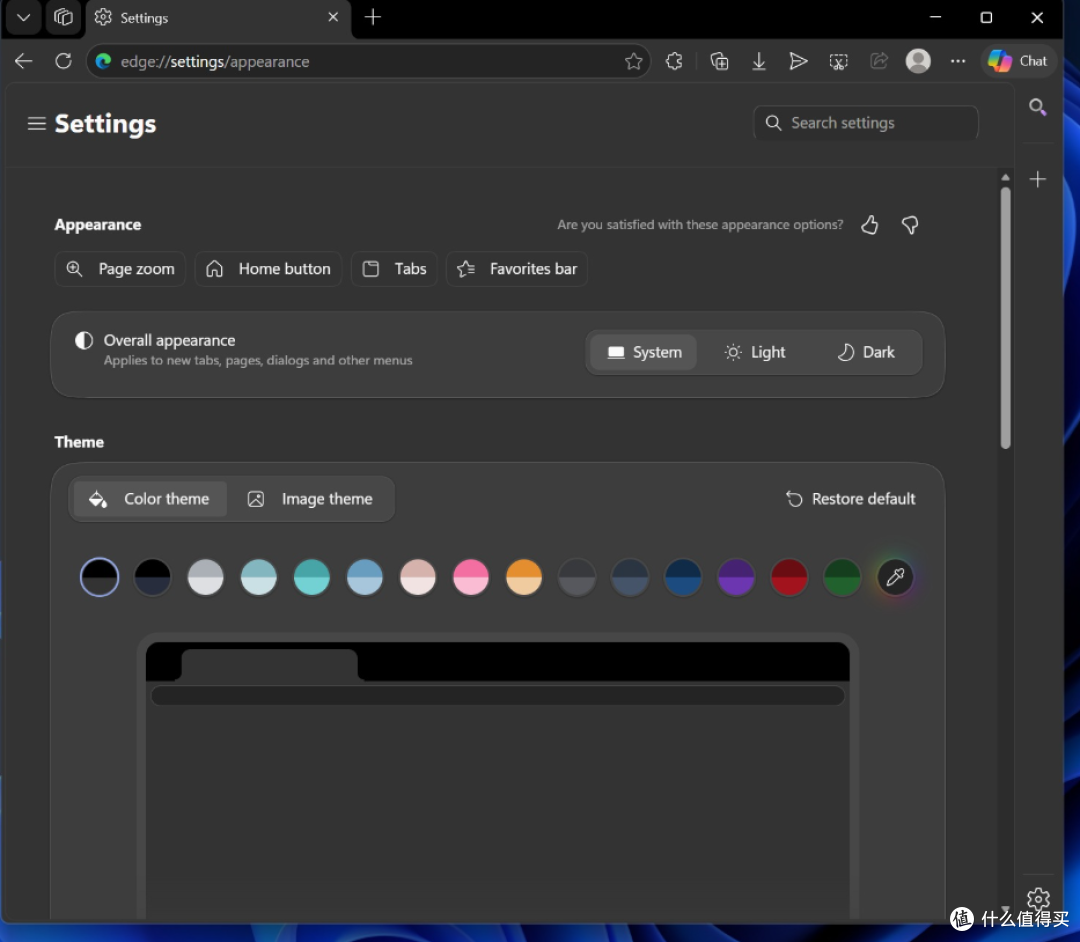
Task: Go back using the back arrow
Action: tap(23, 61)
